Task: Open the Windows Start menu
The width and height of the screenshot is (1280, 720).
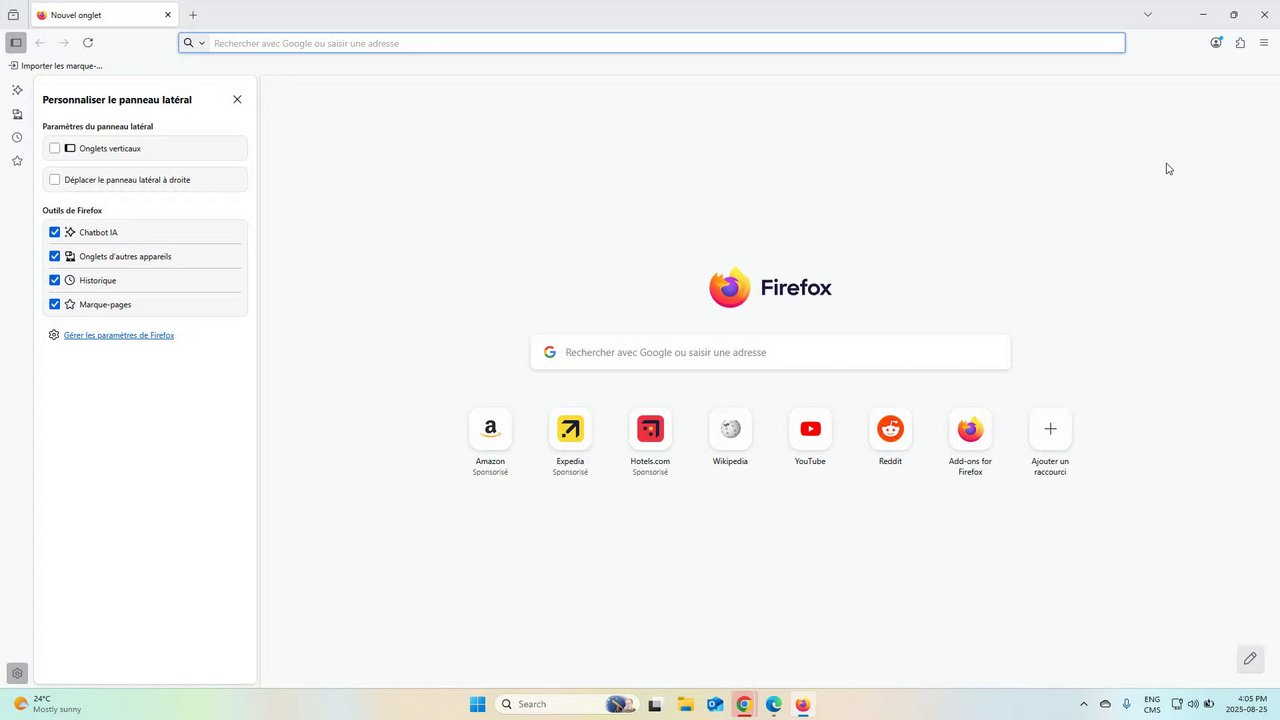Action: point(478,704)
